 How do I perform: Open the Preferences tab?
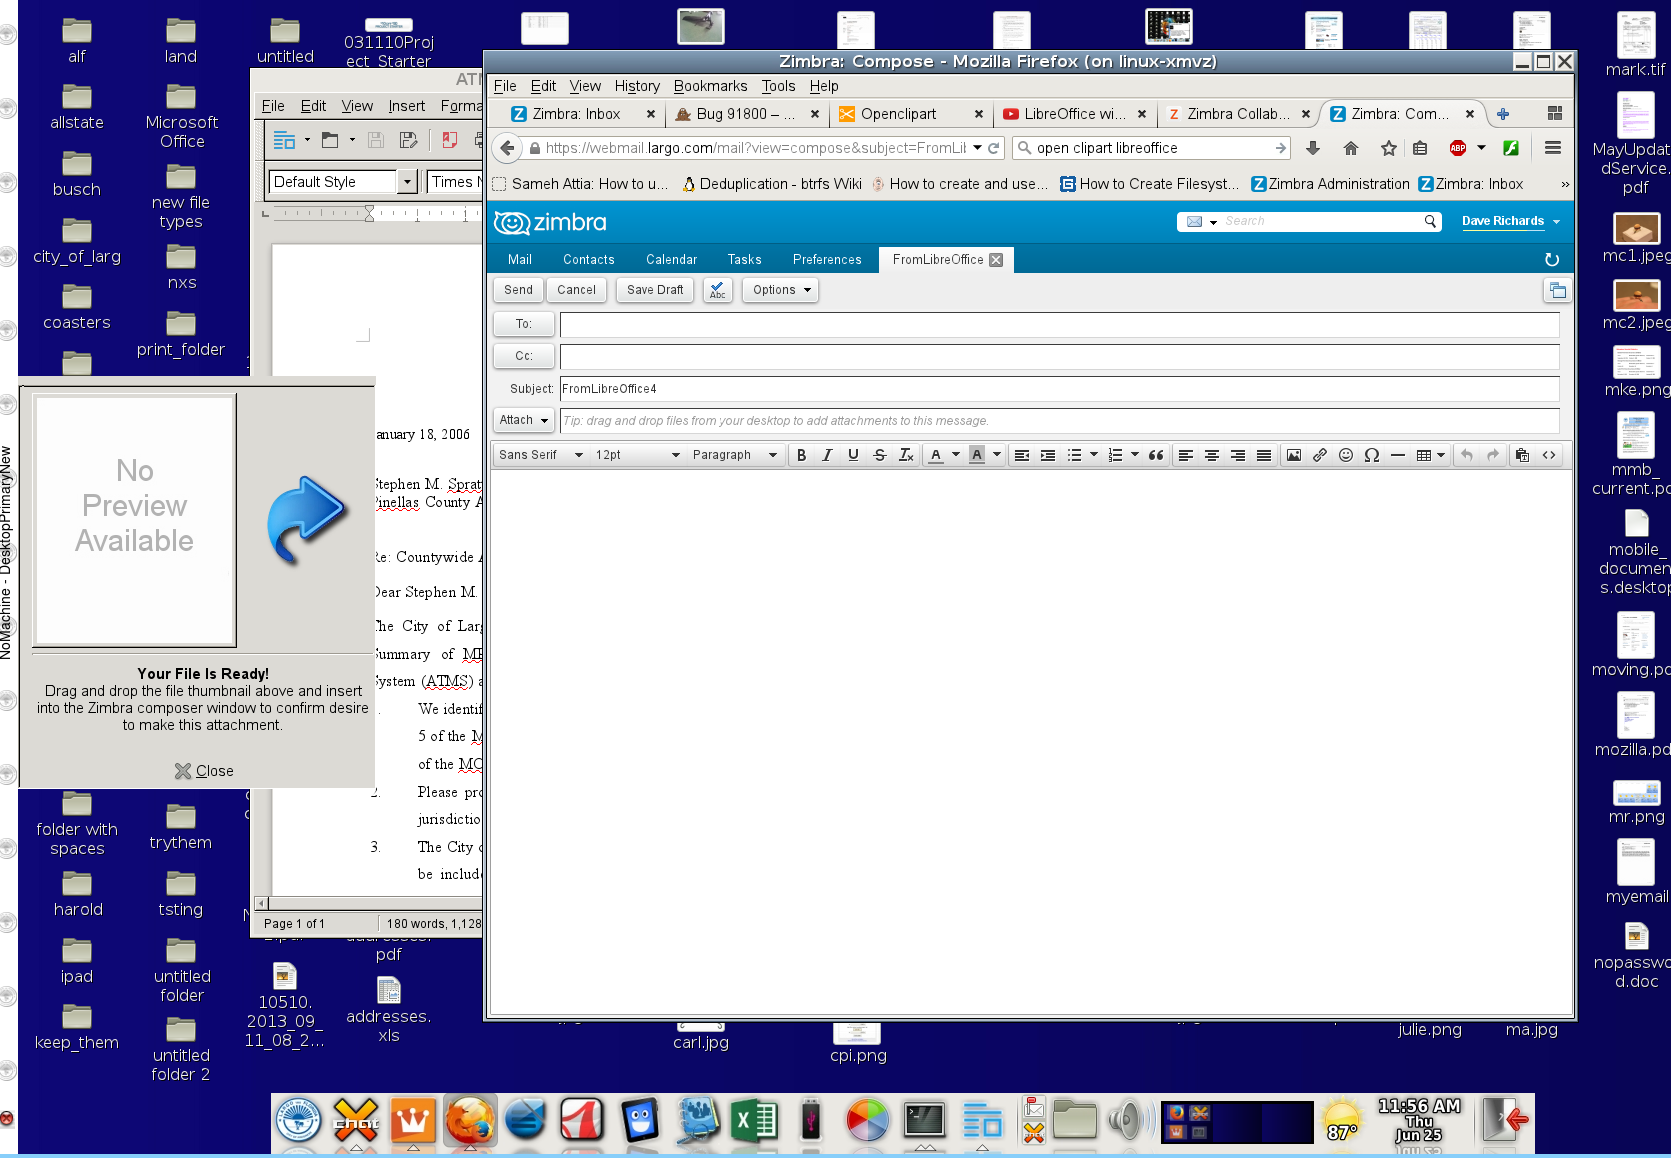(x=827, y=260)
